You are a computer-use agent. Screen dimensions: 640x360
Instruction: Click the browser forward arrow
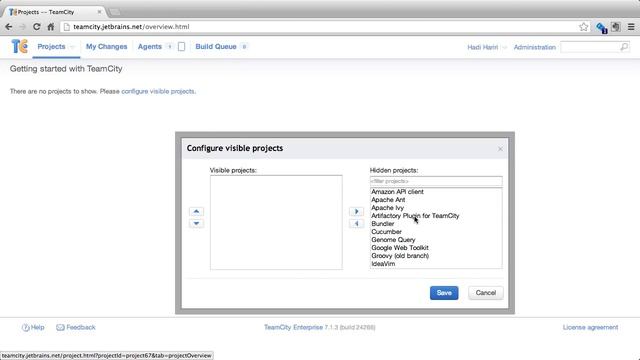tap(22, 27)
